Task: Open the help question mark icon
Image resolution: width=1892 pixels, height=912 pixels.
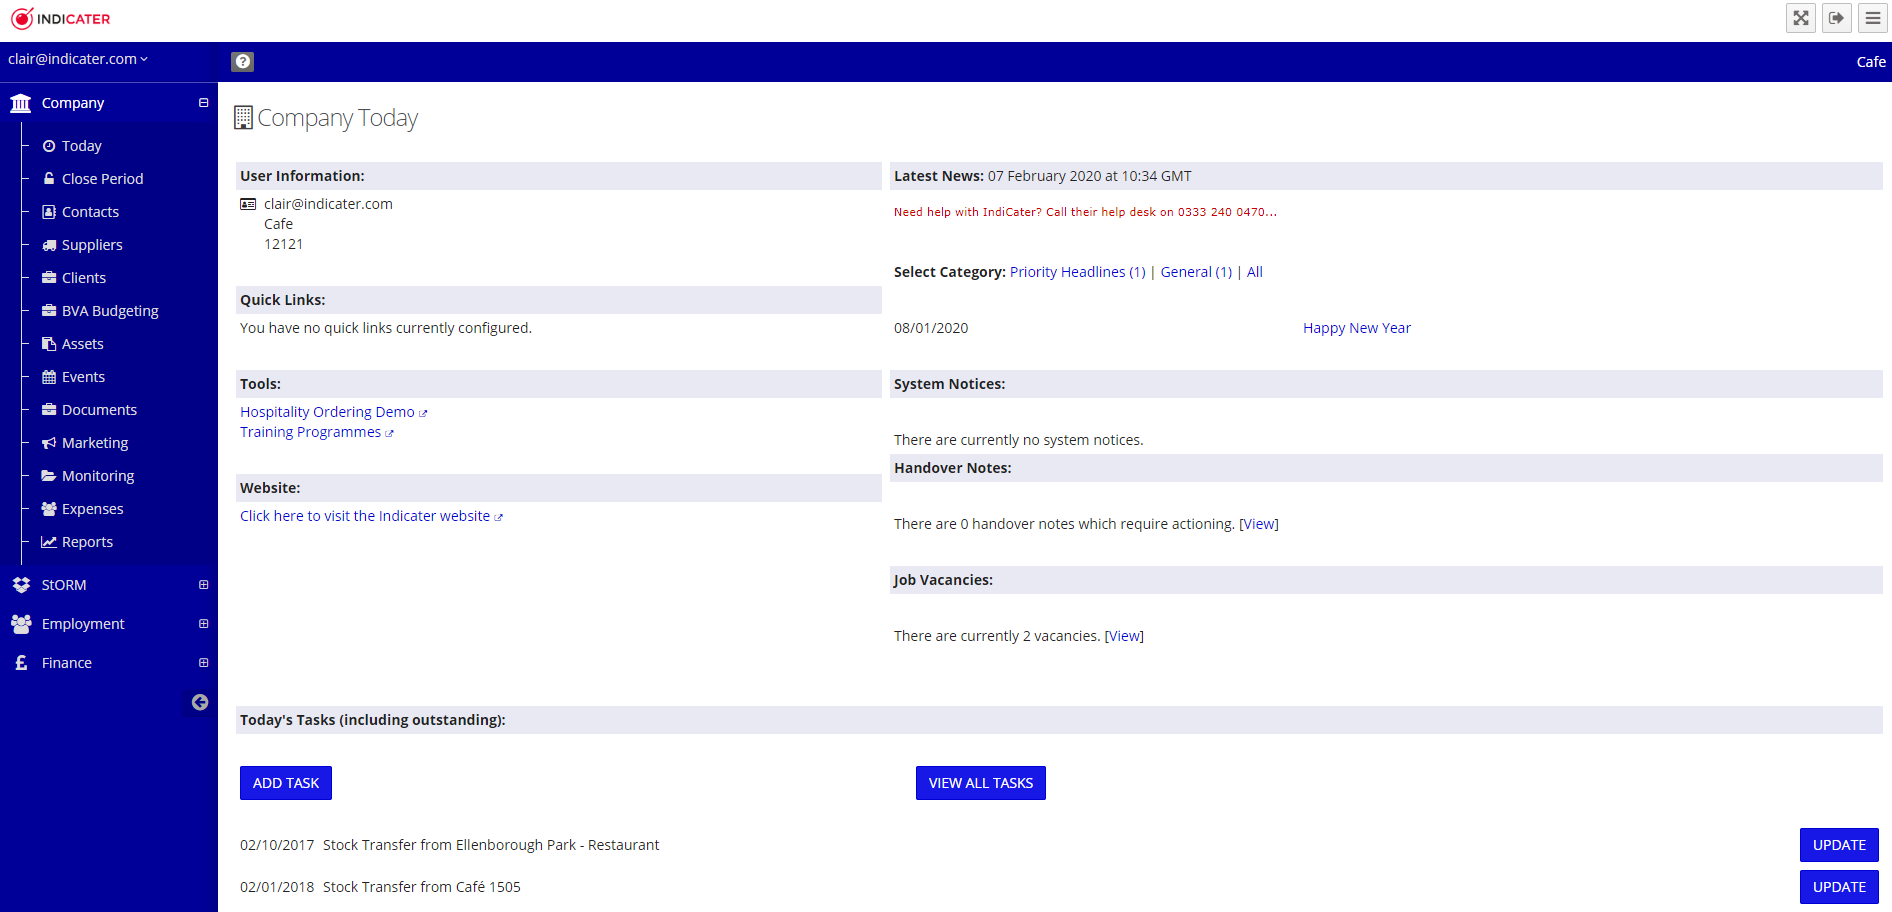Action: [x=242, y=62]
